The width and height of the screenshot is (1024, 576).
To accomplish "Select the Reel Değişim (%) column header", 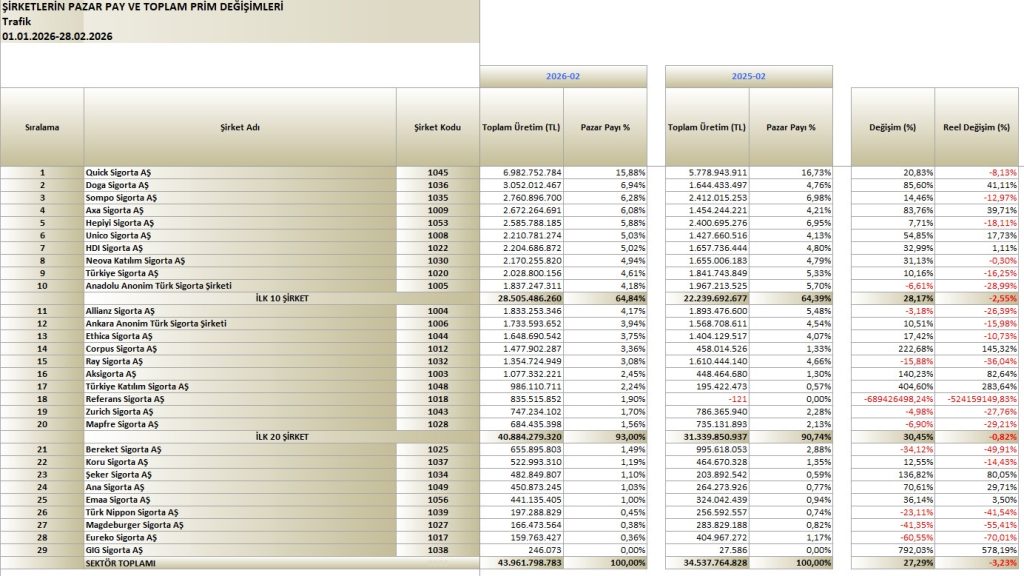I will 977,128.
